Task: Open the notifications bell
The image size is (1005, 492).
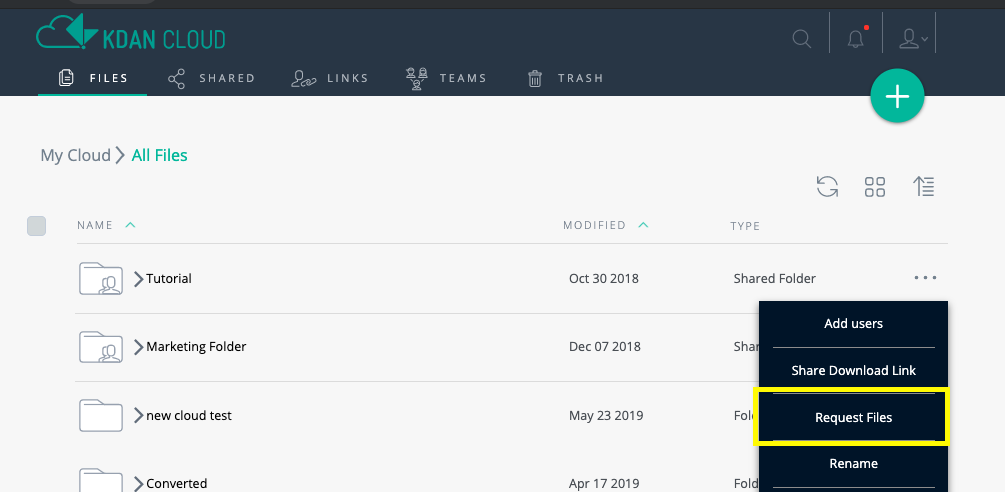Action: 856,39
